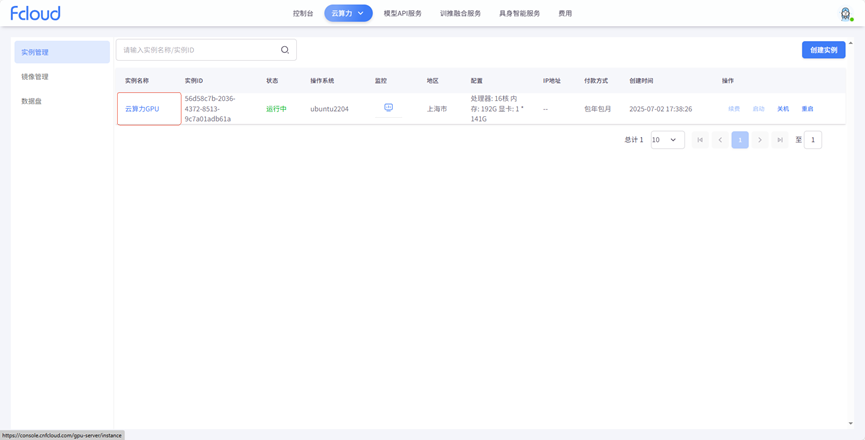The image size is (865, 440).
Task: Click the instance name search field
Action: tap(198, 50)
